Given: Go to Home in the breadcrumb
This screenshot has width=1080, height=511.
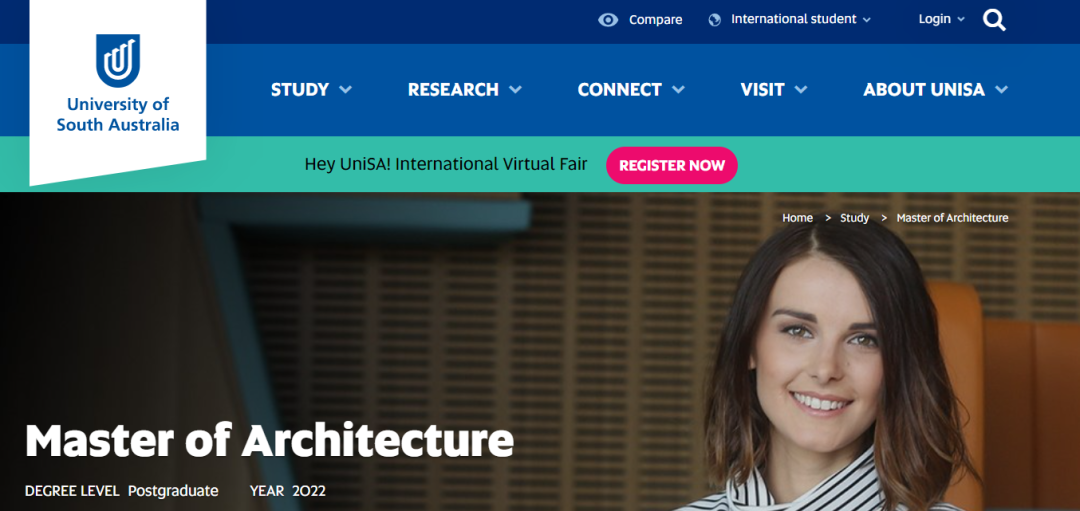Looking at the screenshot, I should tap(797, 218).
